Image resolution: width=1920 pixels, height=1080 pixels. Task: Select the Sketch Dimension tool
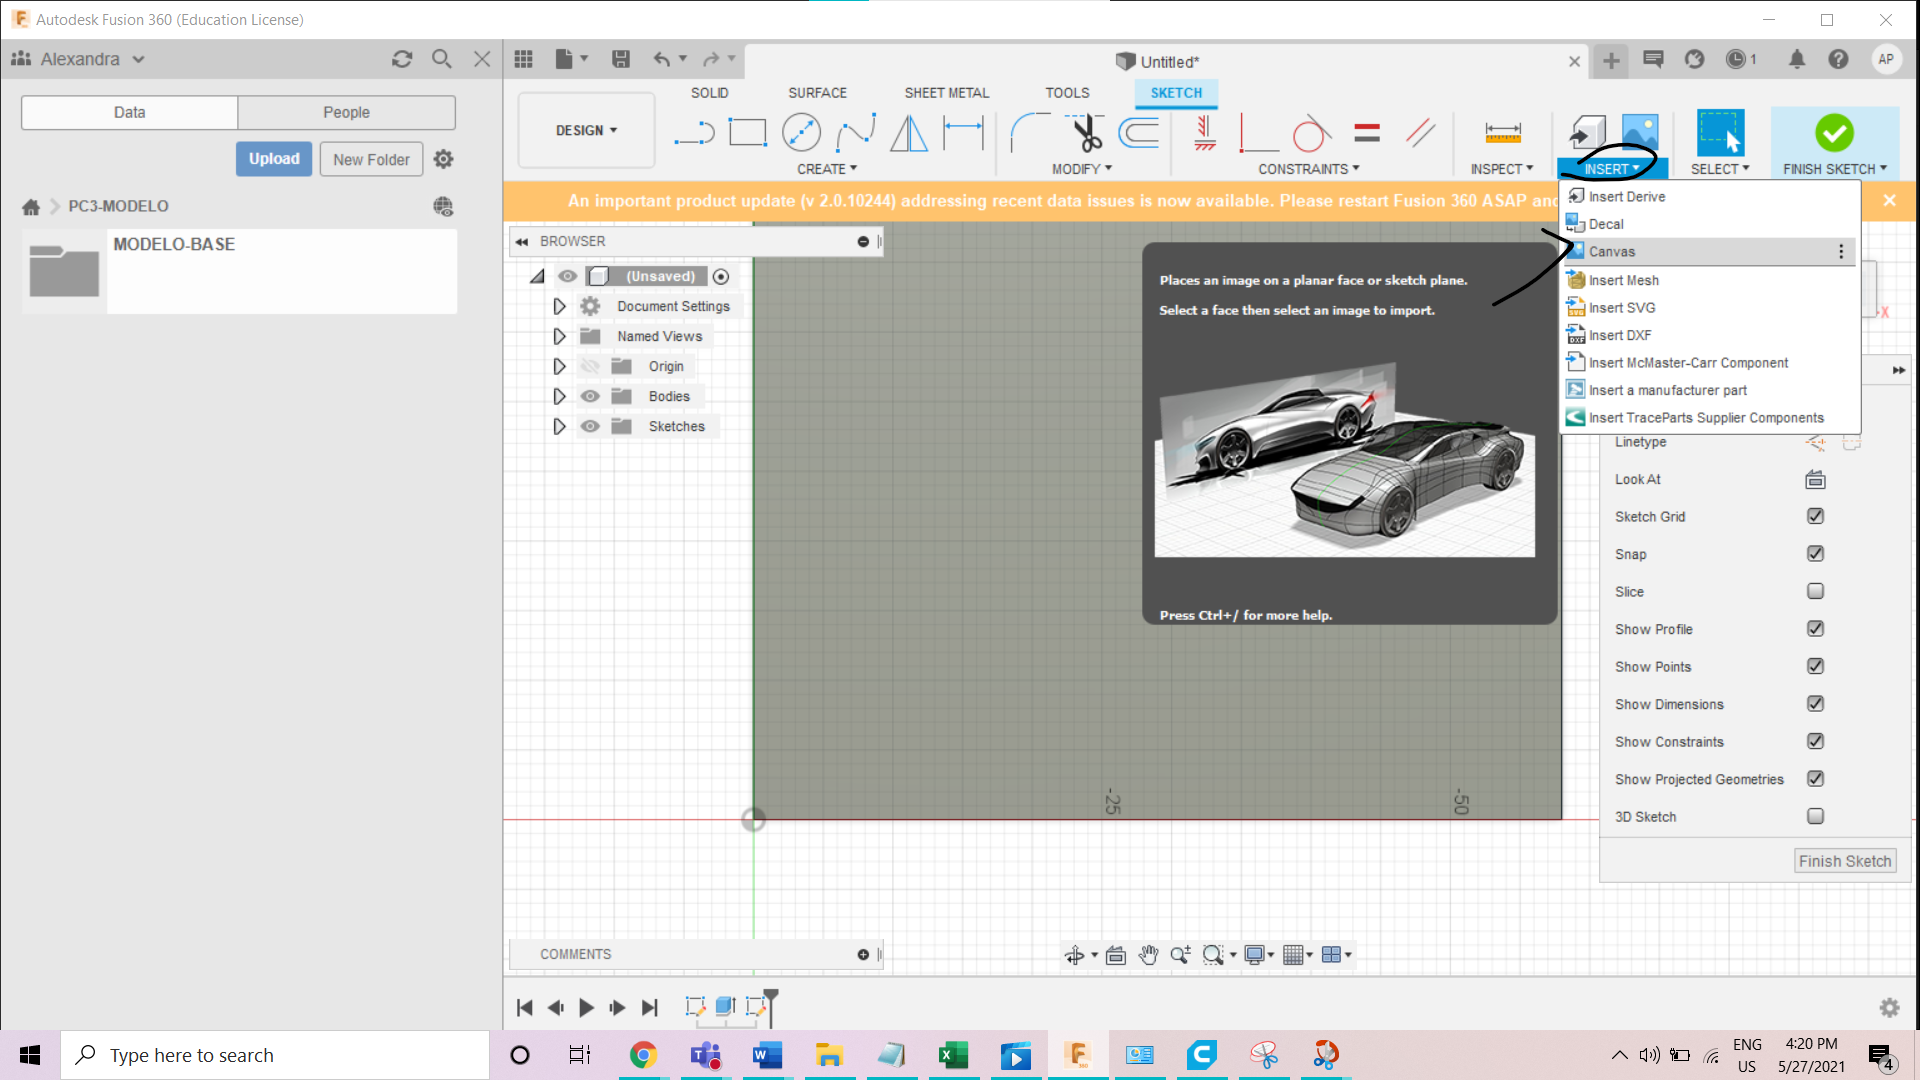(963, 133)
